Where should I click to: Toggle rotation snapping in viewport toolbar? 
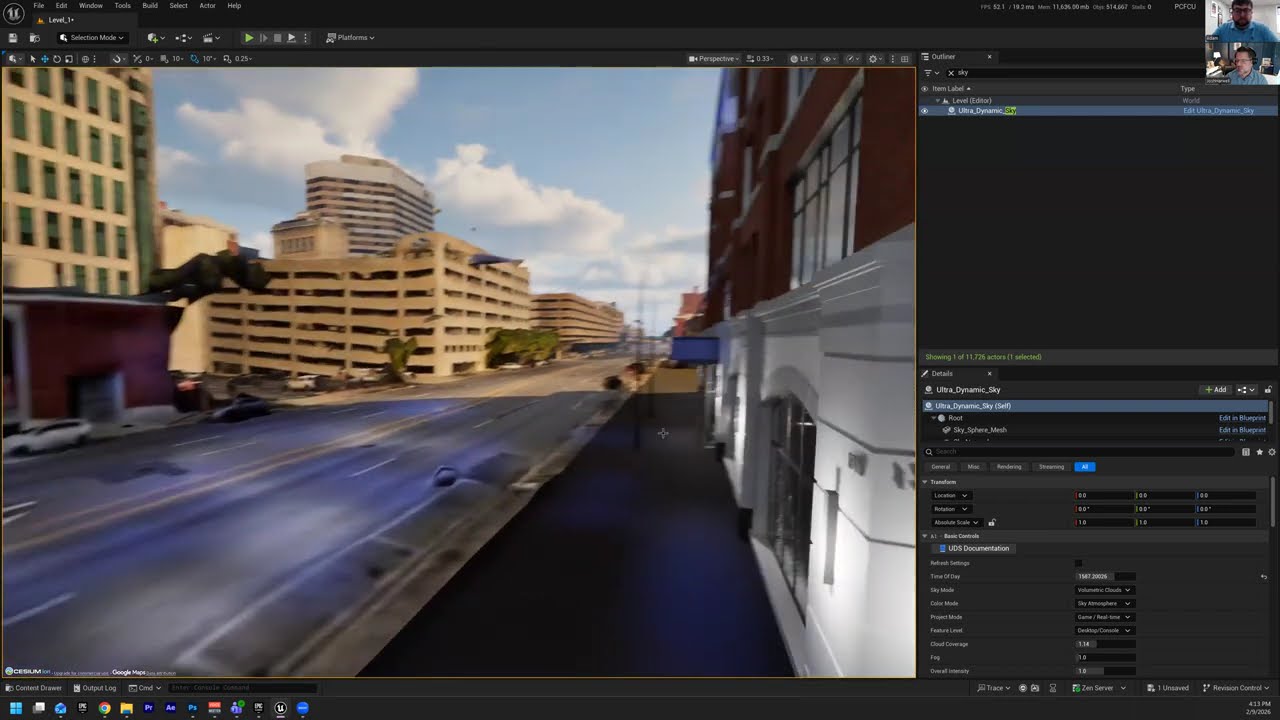point(195,59)
